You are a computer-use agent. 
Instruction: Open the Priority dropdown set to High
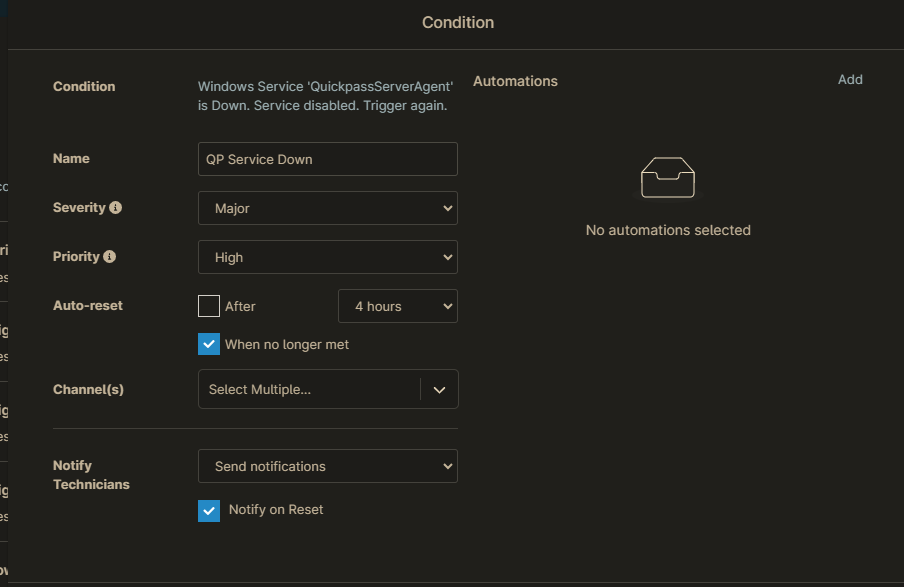(x=327, y=257)
